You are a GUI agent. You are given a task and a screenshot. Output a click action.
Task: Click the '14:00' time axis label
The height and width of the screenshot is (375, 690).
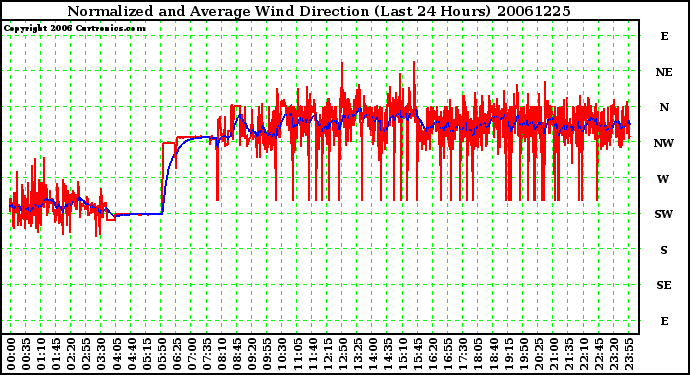(373, 354)
